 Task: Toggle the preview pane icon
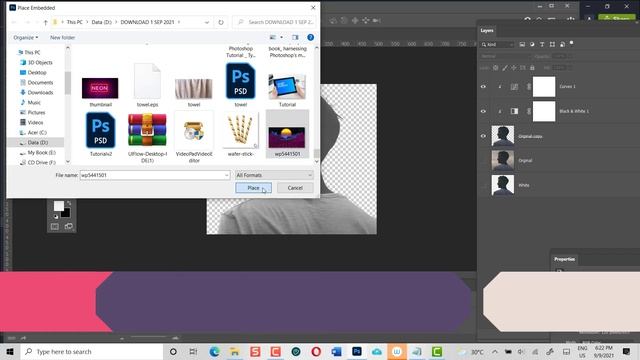295,38
